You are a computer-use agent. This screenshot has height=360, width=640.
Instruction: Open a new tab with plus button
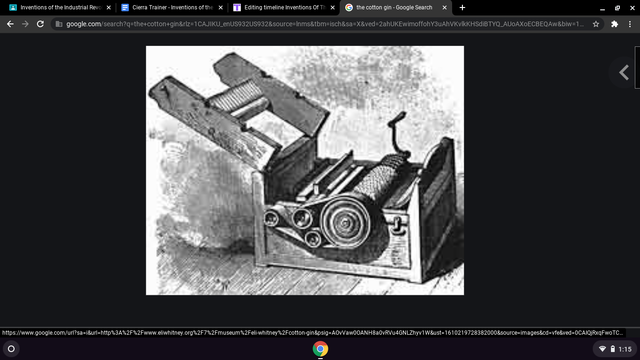(x=462, y=7)
